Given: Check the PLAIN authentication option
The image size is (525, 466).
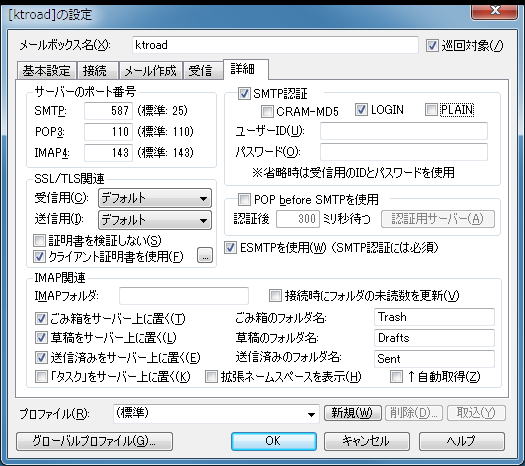Looking at the screenshot, I should [x=431, y=109].
